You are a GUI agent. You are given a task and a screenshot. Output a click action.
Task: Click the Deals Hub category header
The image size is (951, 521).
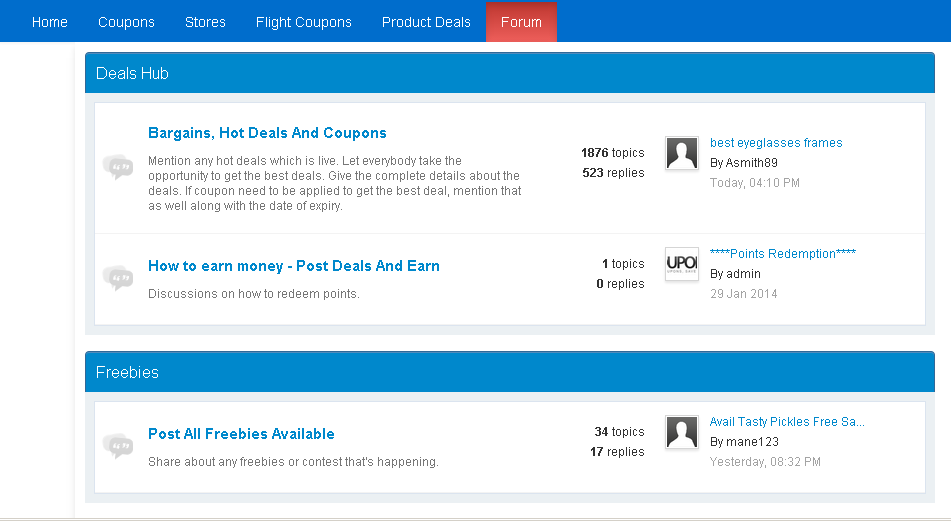(132, 73)
